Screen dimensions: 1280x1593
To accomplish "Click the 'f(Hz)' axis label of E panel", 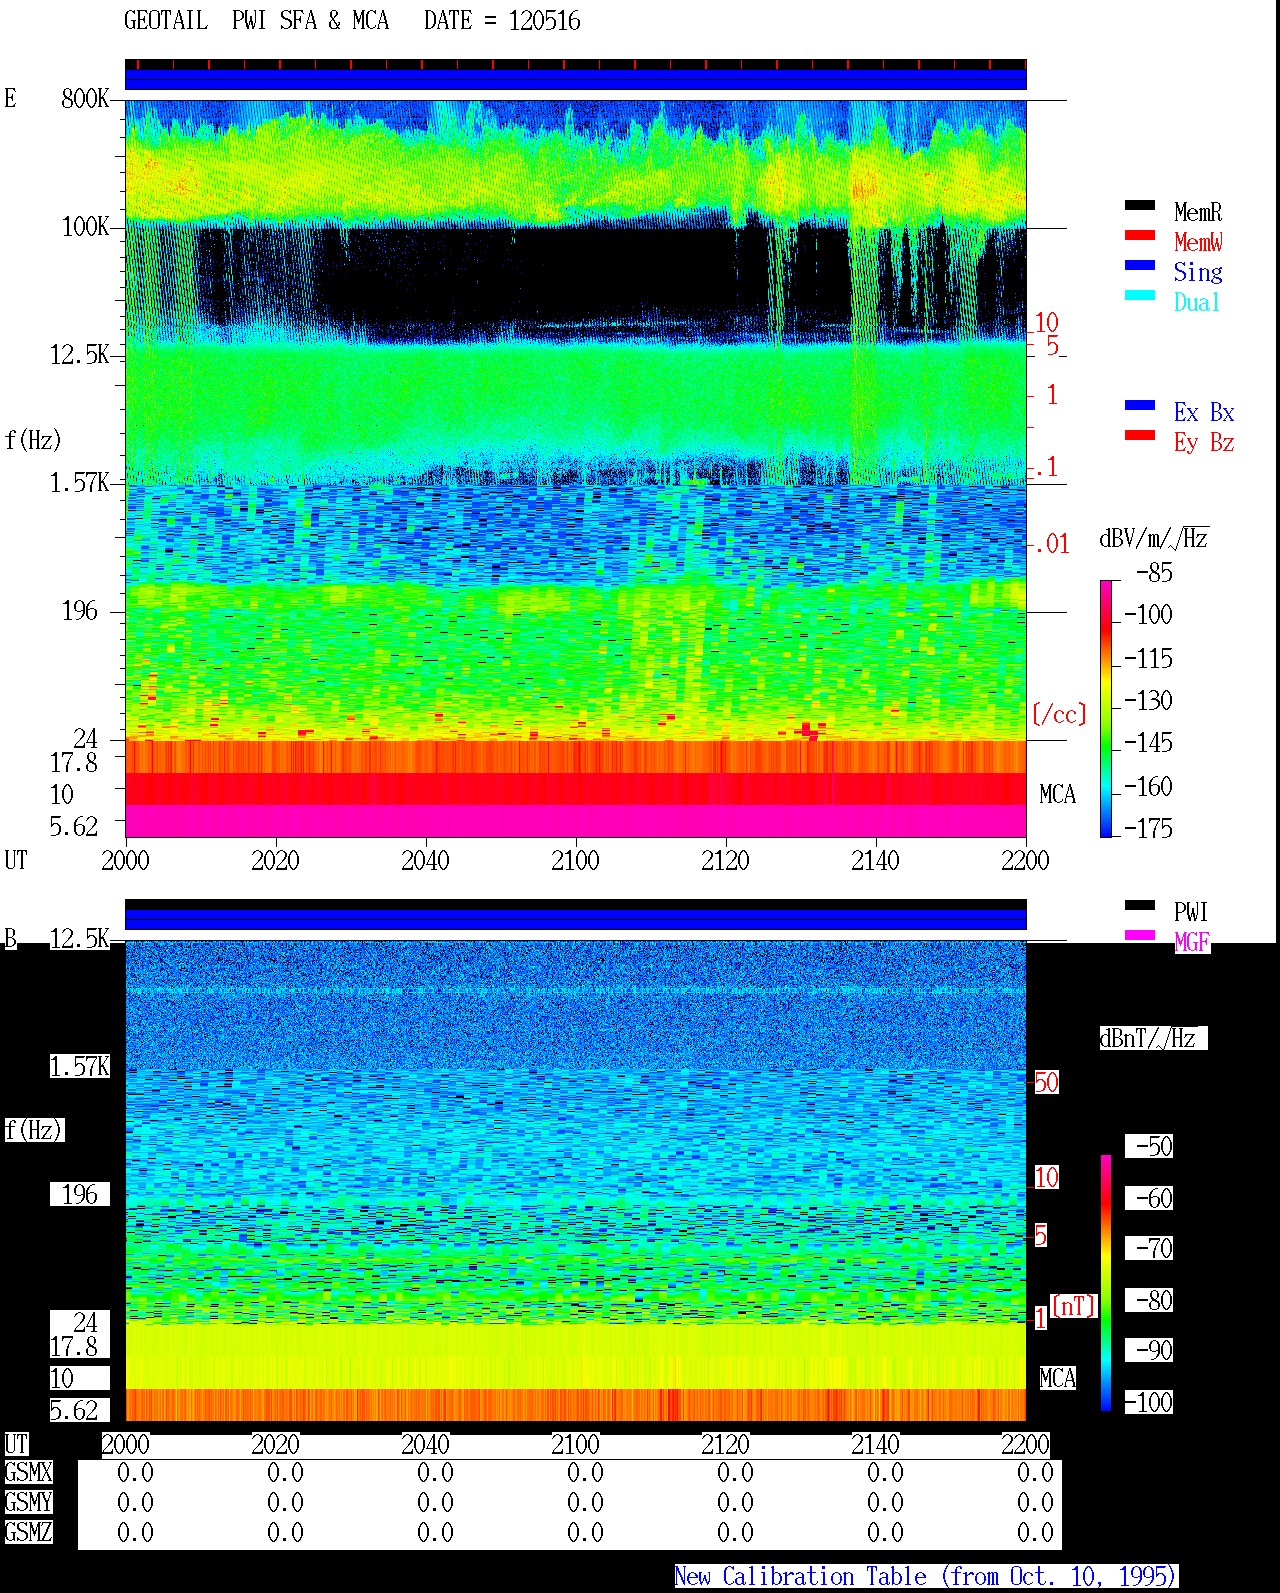I will pyautogui.click(x=33, y=440).
